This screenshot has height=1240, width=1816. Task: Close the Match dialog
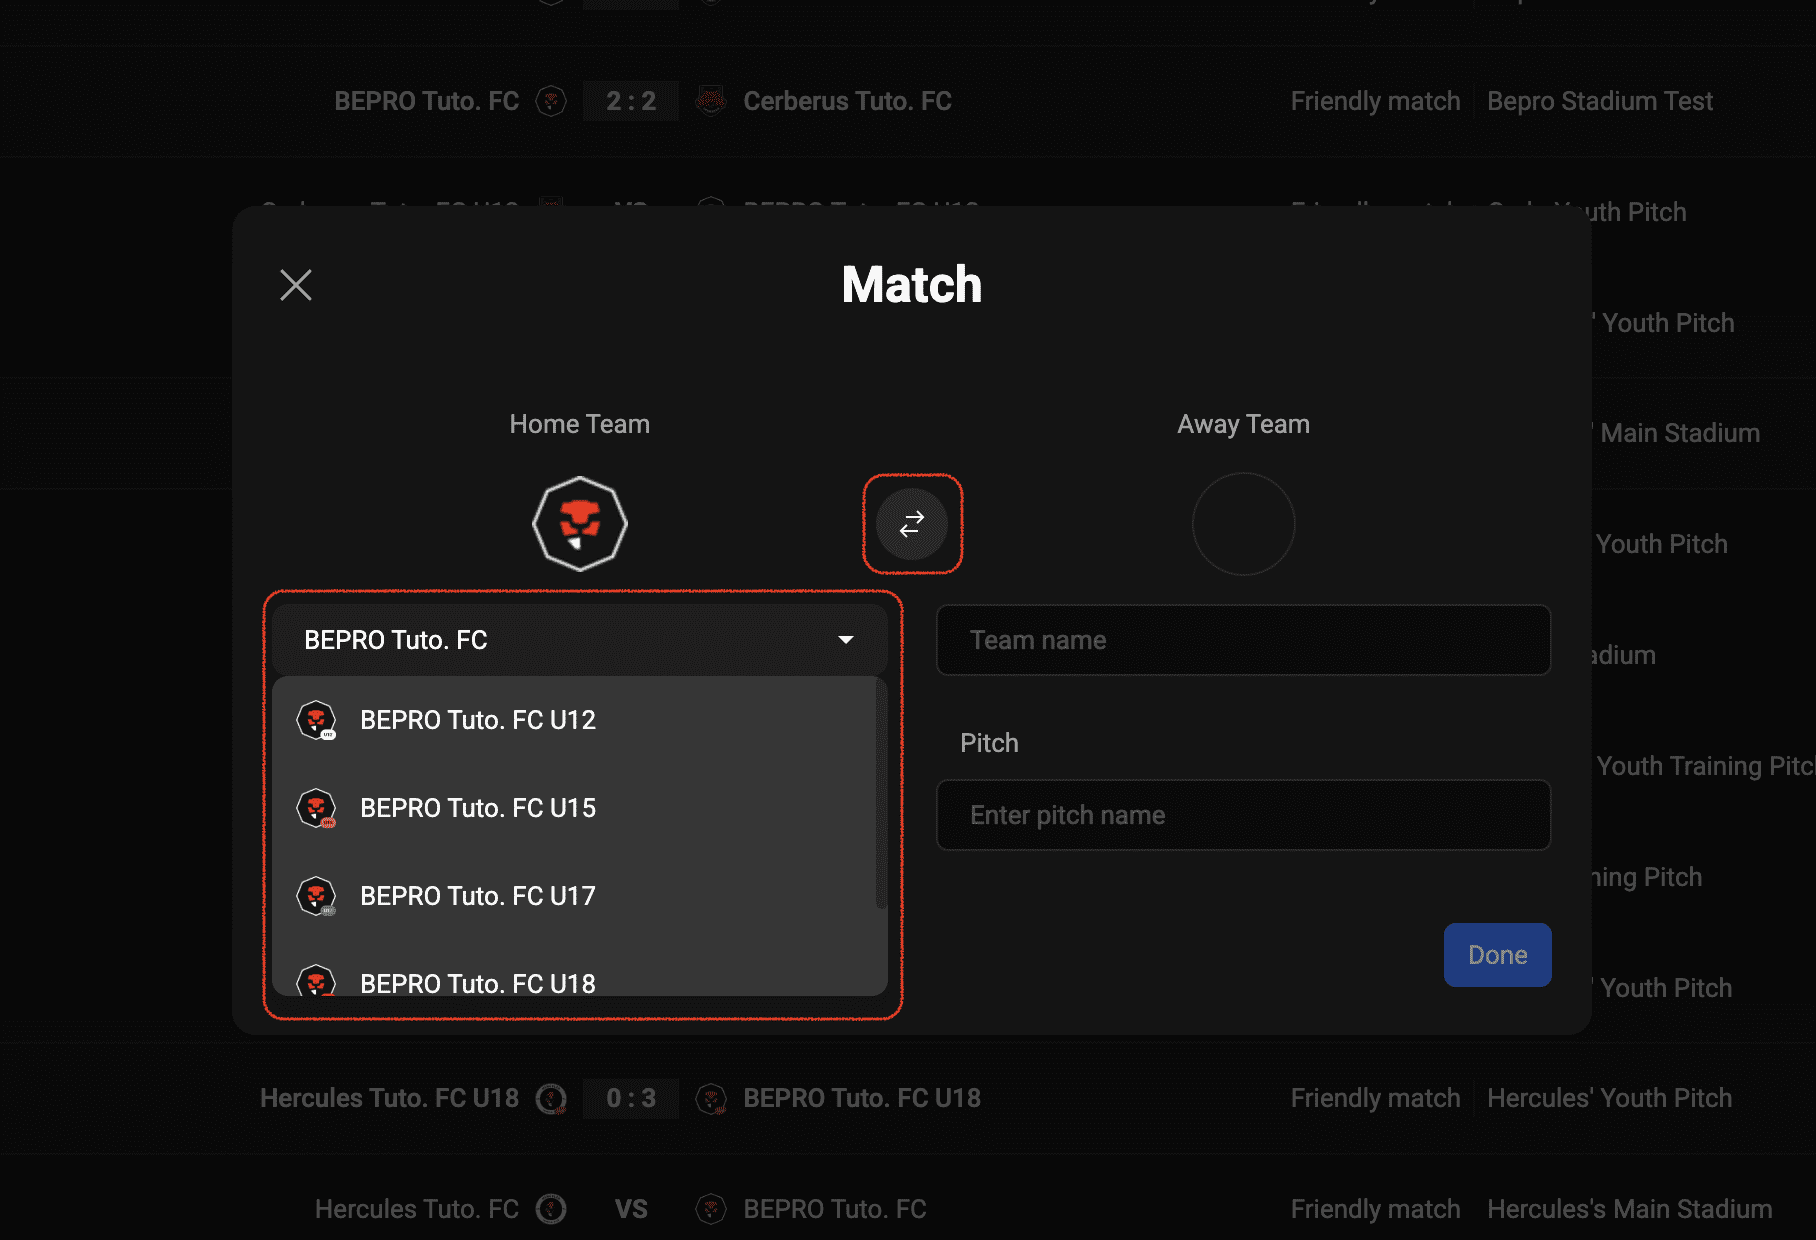pyautogui.click(x=296, y=285)
